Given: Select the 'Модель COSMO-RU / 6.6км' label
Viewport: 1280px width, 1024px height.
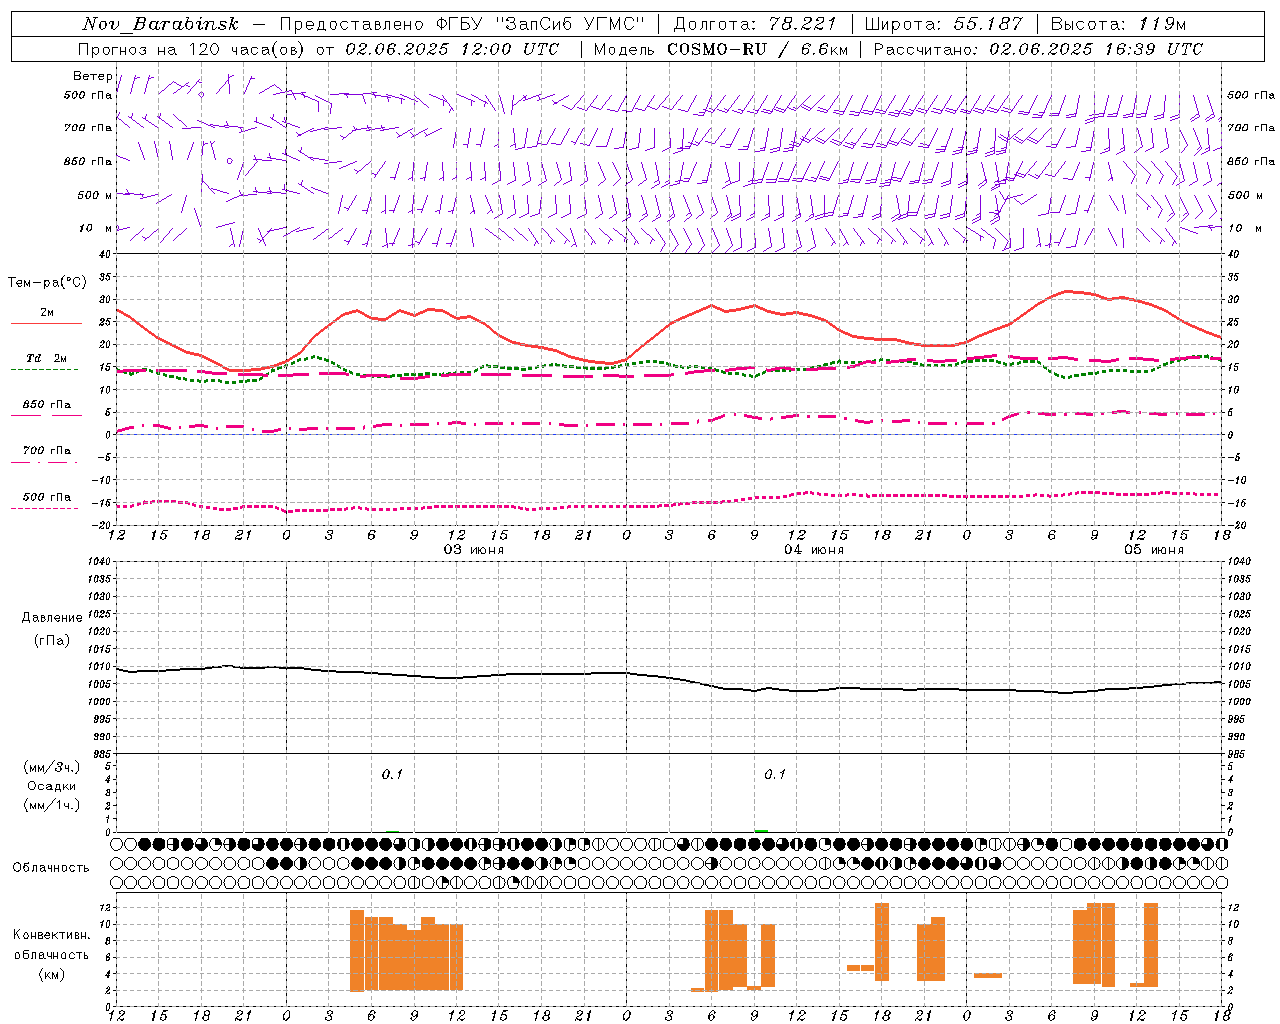Looking at the screenshot, I should pos(721,49).
